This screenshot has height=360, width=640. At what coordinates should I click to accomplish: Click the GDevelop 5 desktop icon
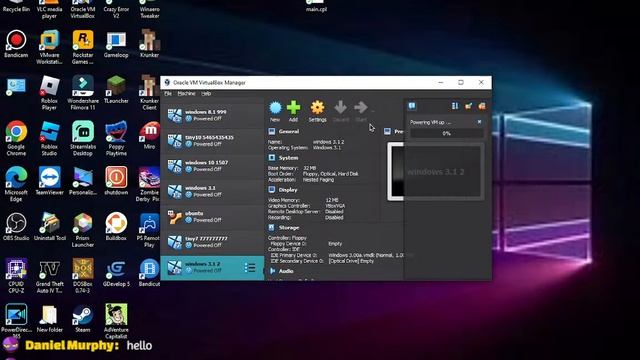116,273
